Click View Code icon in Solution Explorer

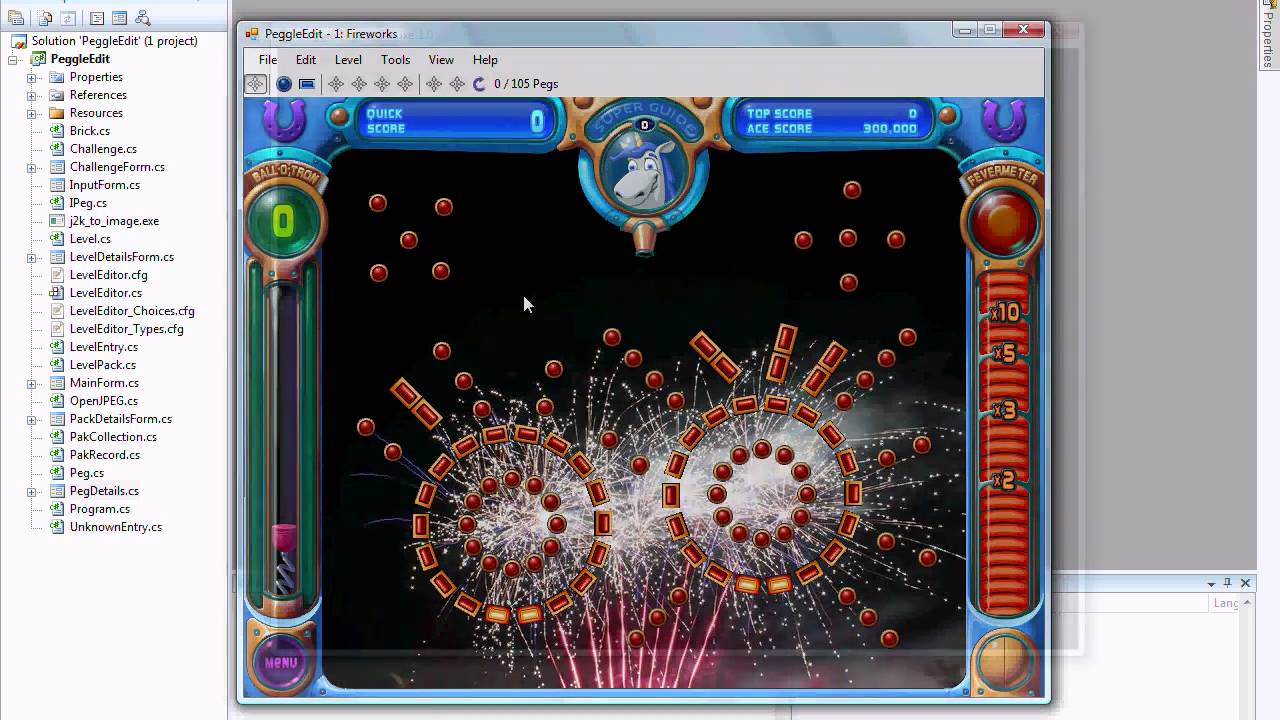point(97,18)
